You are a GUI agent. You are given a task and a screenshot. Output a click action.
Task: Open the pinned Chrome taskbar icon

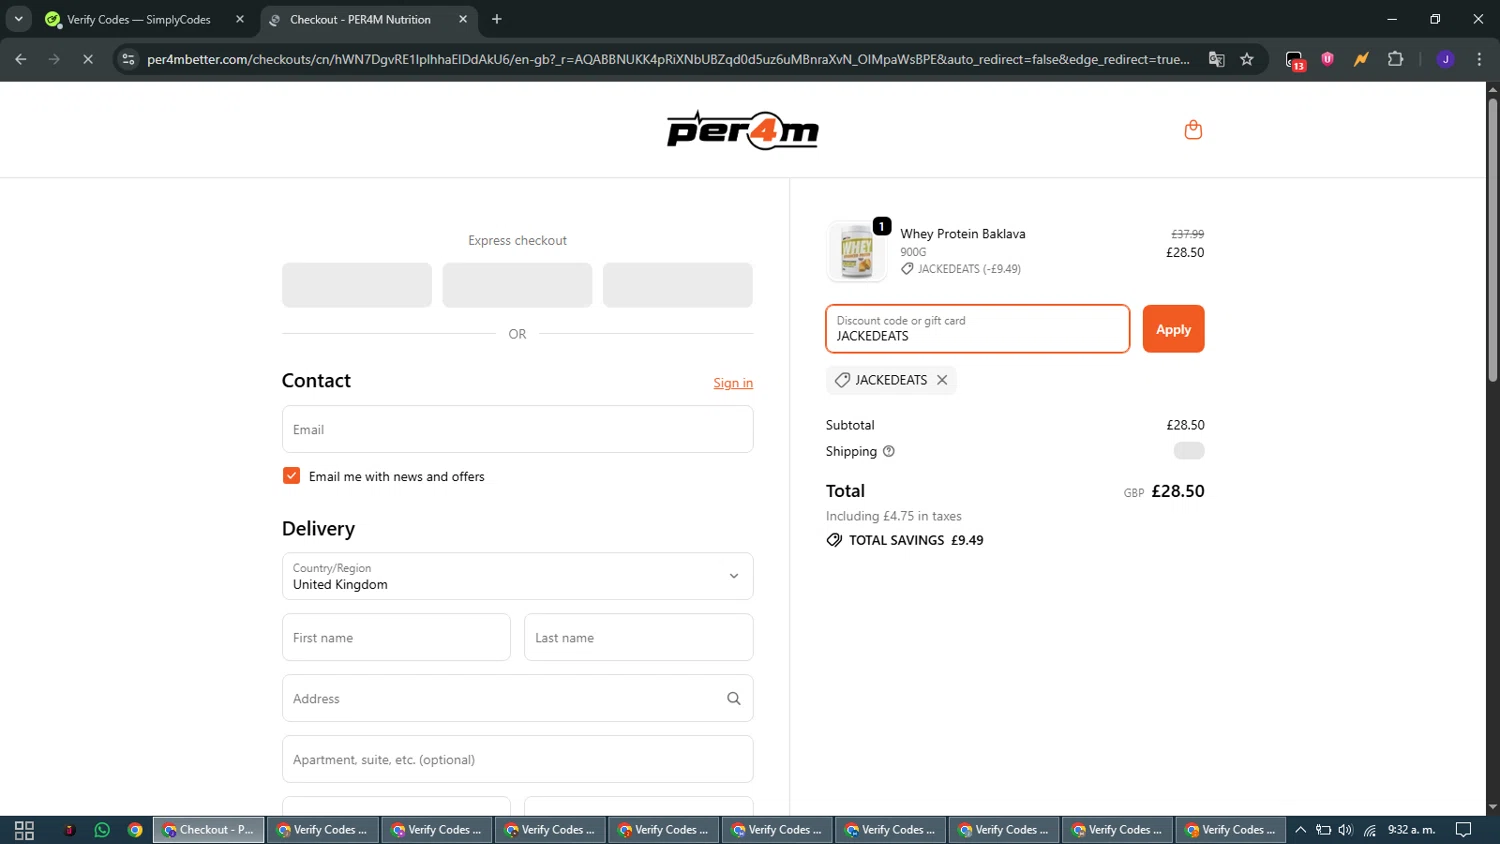pyautogui.click(x=135, y=830)
